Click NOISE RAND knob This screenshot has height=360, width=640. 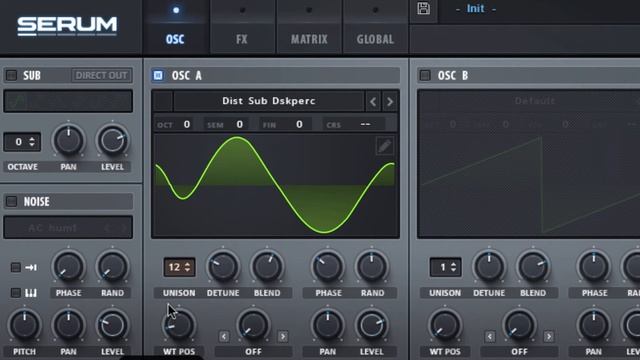click(112, 267)
